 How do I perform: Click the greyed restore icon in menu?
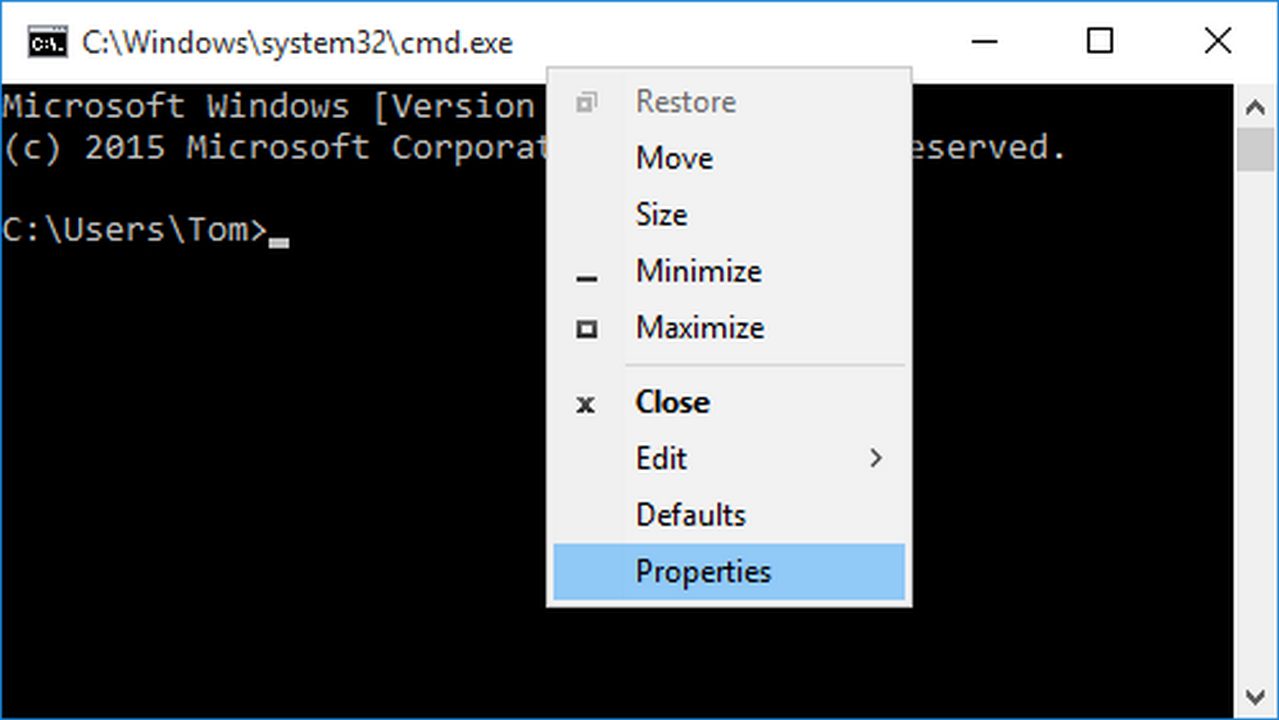[x=587, y=102]
